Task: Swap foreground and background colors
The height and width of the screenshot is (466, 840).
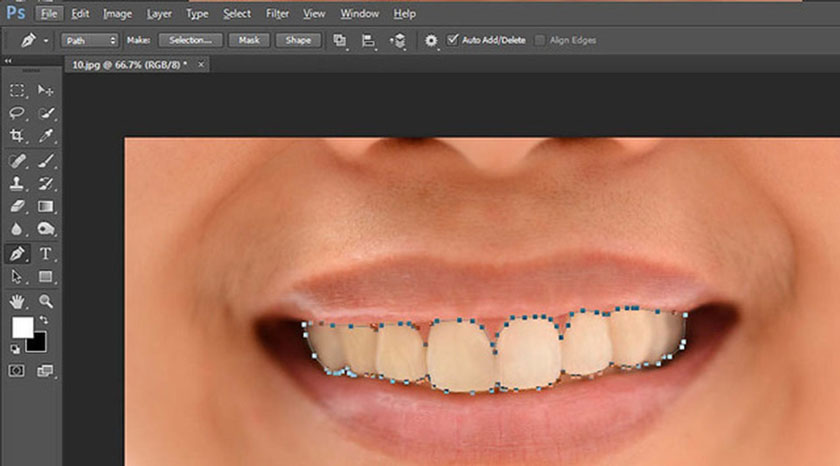Action: 43,320
